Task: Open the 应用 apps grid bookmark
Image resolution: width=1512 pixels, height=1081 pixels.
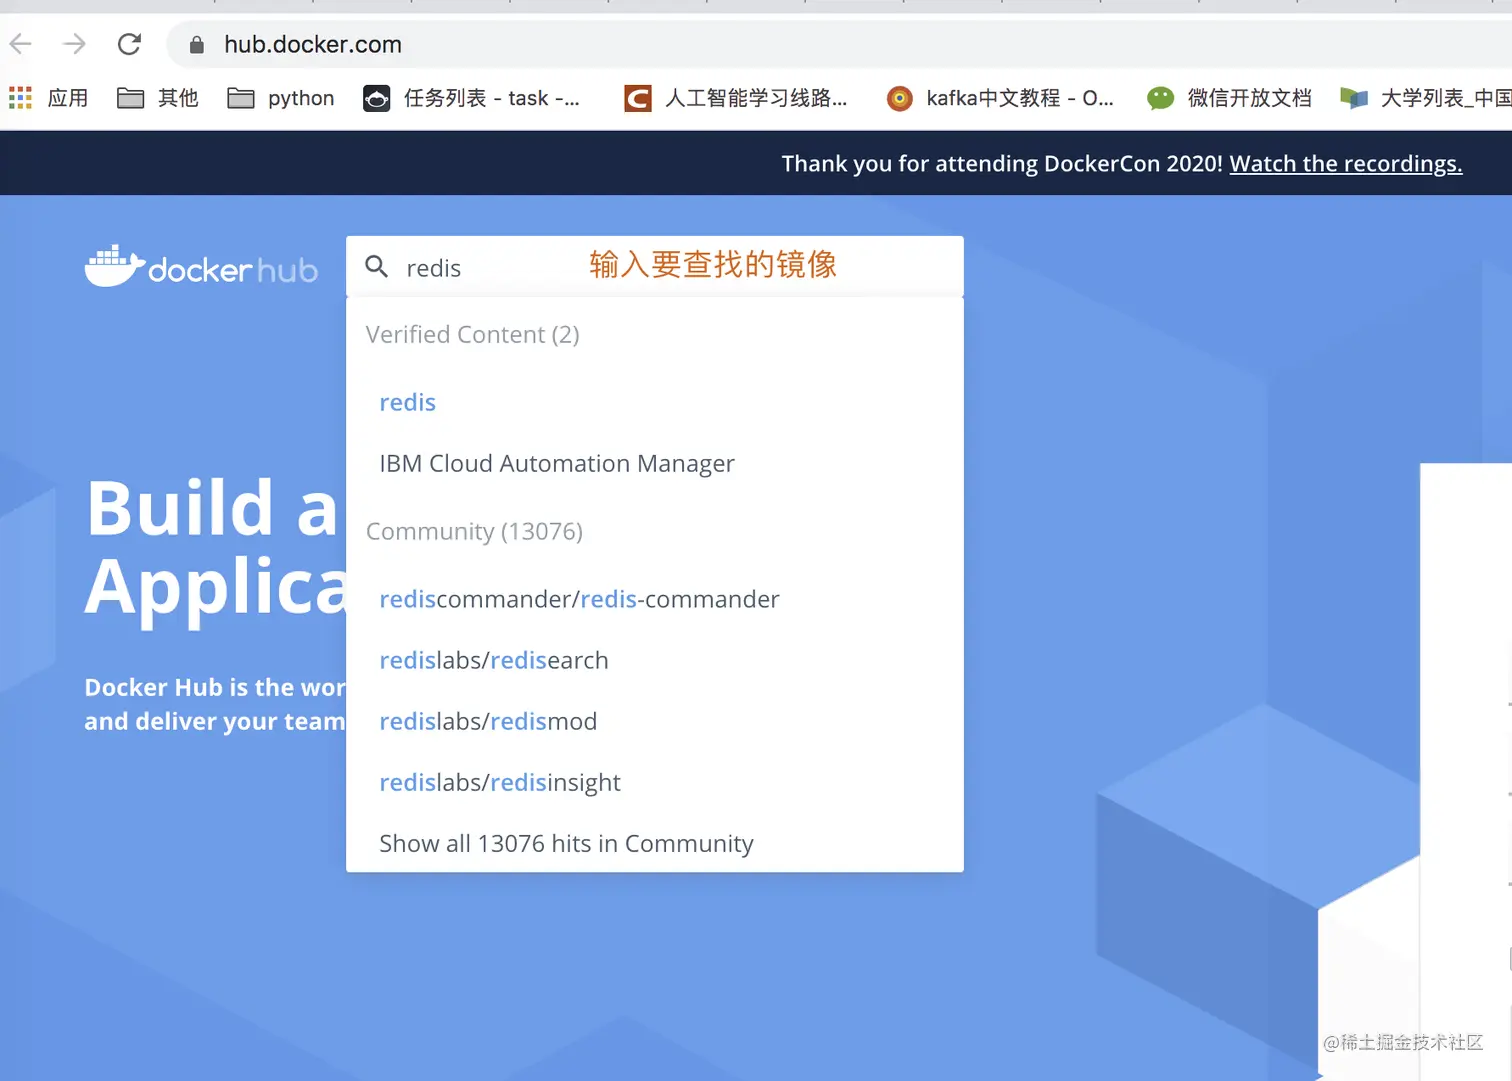Action: 49,98
